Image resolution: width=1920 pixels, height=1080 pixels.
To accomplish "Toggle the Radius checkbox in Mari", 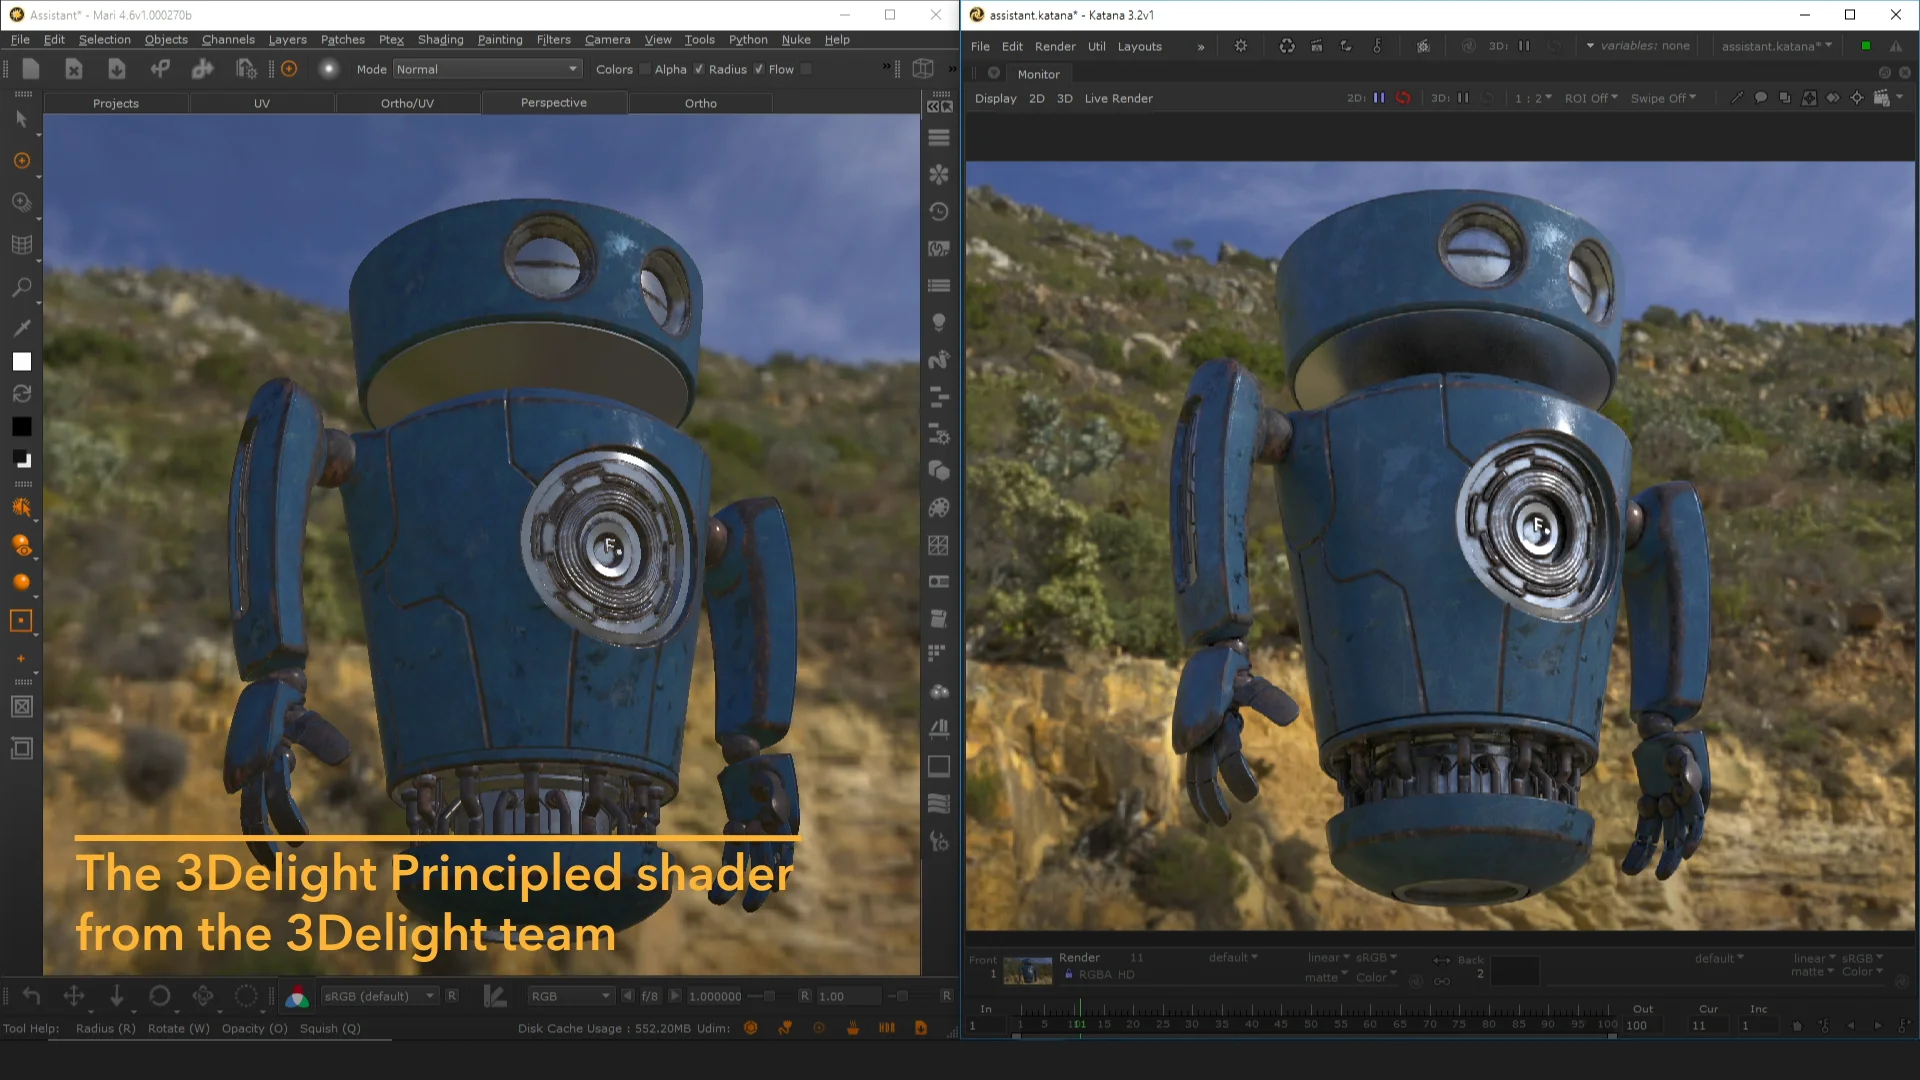I will (759, 69).
